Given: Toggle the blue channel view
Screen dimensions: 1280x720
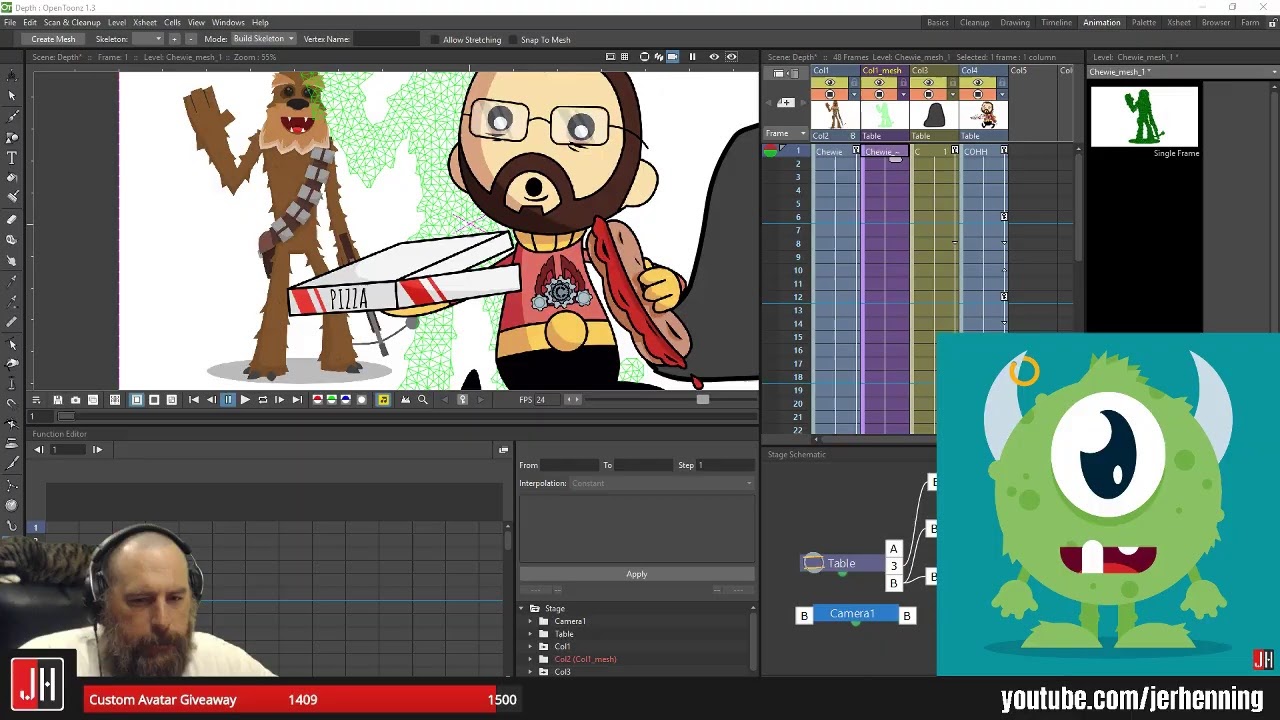Looking at the screenshot, I should point(346,400).
